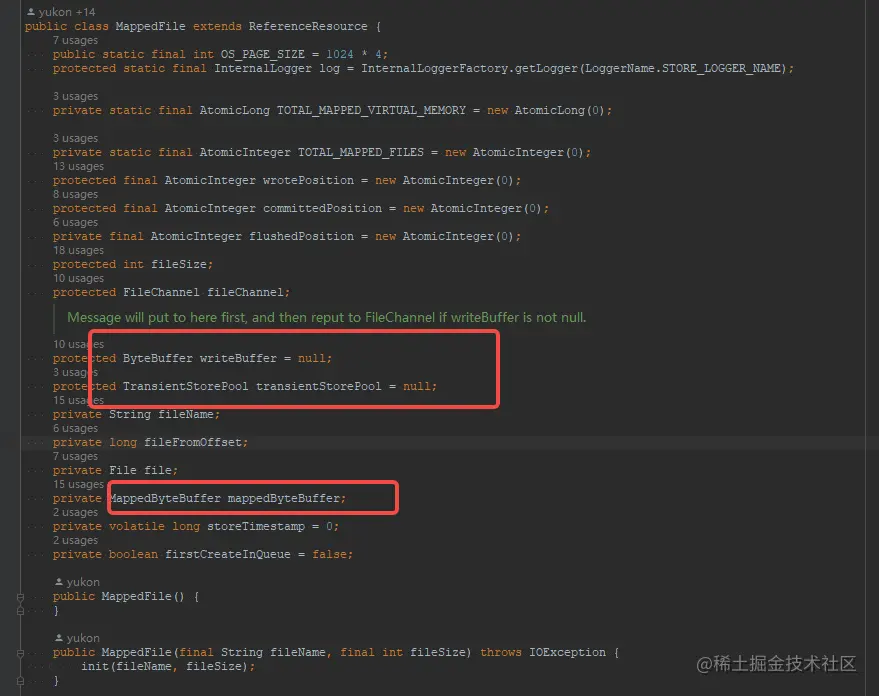879x696 pixels.
Task: Open the '18 usages' hint above fileSize
Action: coord(78,250)
